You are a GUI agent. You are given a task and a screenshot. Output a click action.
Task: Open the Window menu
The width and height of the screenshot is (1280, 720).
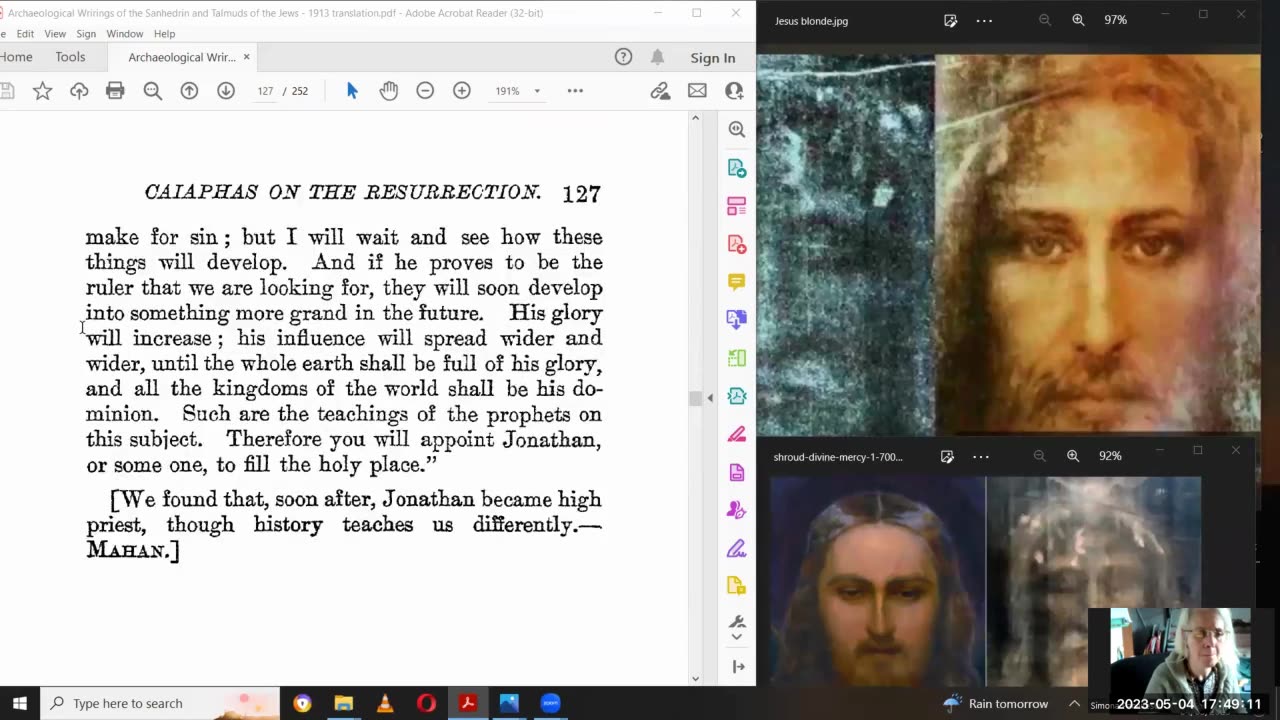(125, 34)
